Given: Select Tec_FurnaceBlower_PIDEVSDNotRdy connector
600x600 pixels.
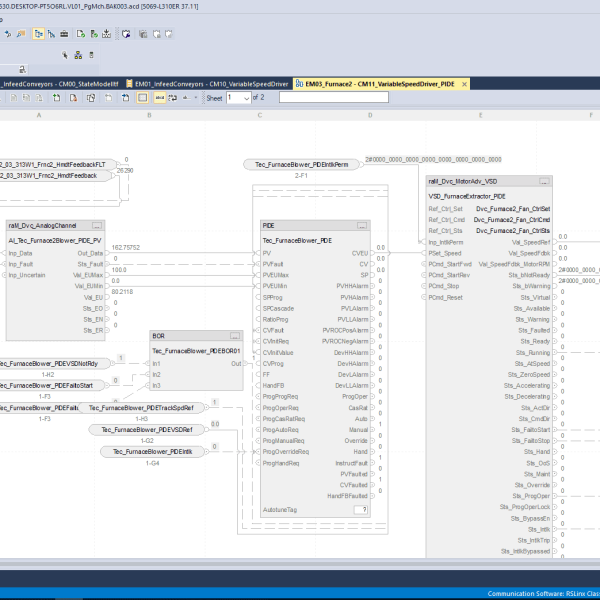Looking at the screenshot, I should (x=55, y=364).
